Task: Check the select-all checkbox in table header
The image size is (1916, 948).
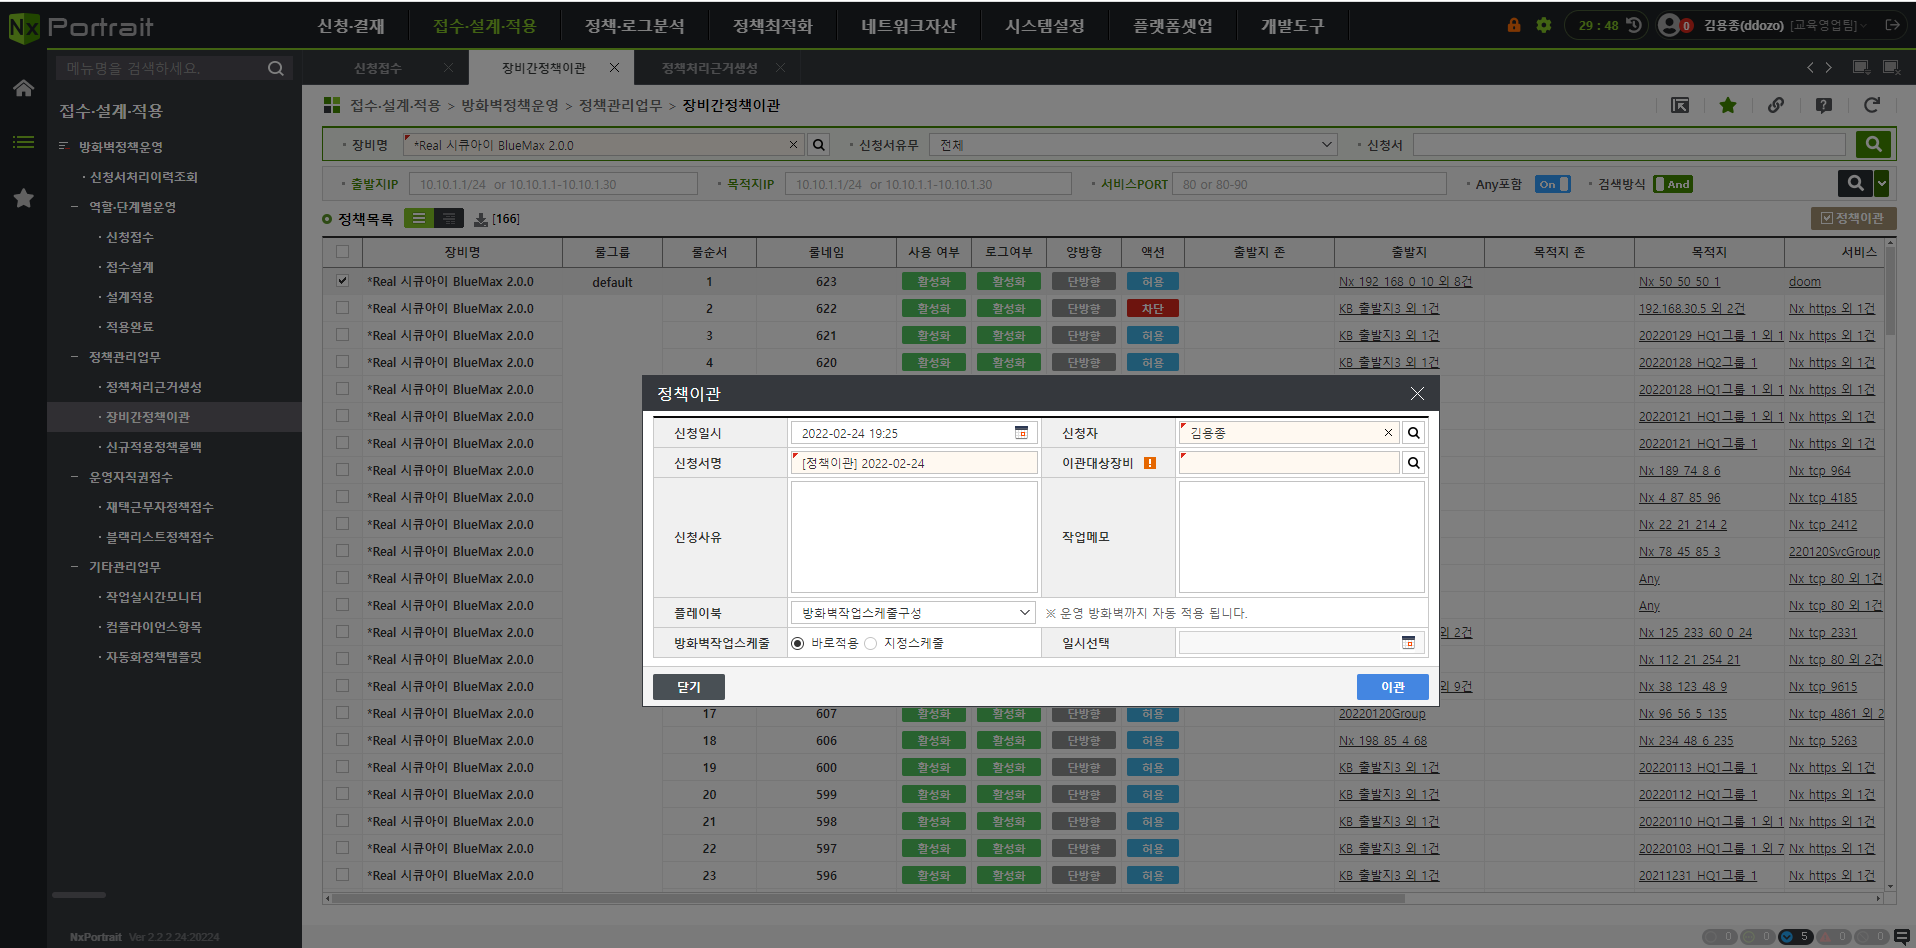Action: pos(343,252)
